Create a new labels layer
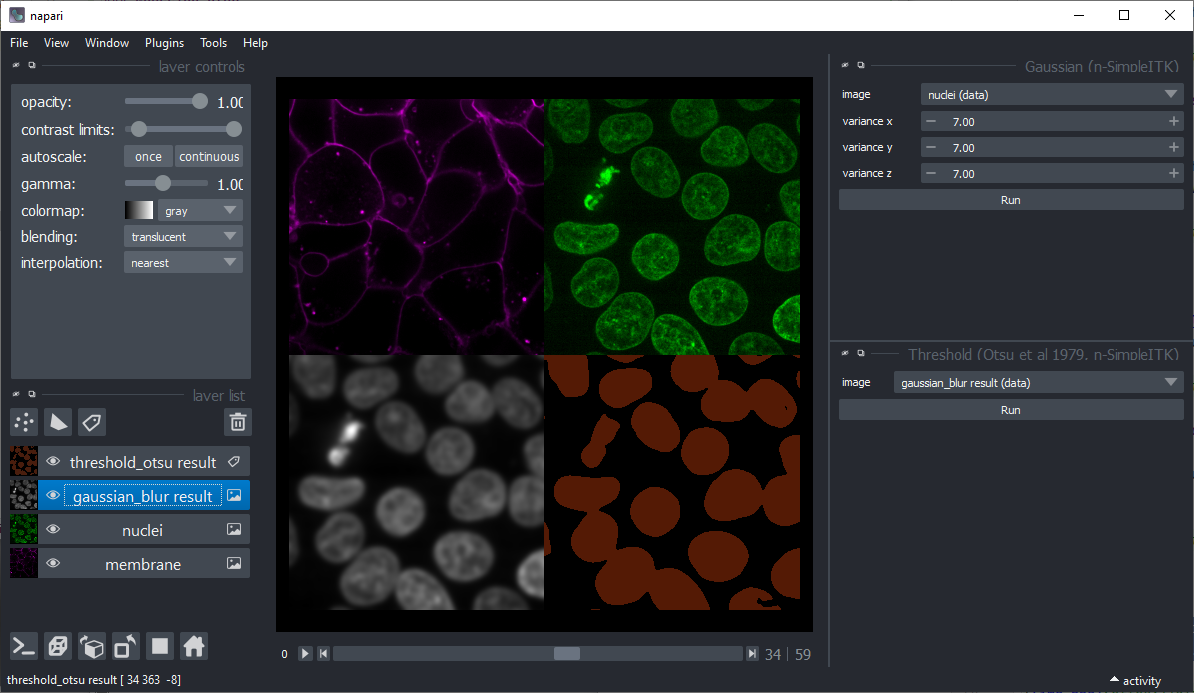Screen dimensions: 1194x693 [x=91, y=422]
